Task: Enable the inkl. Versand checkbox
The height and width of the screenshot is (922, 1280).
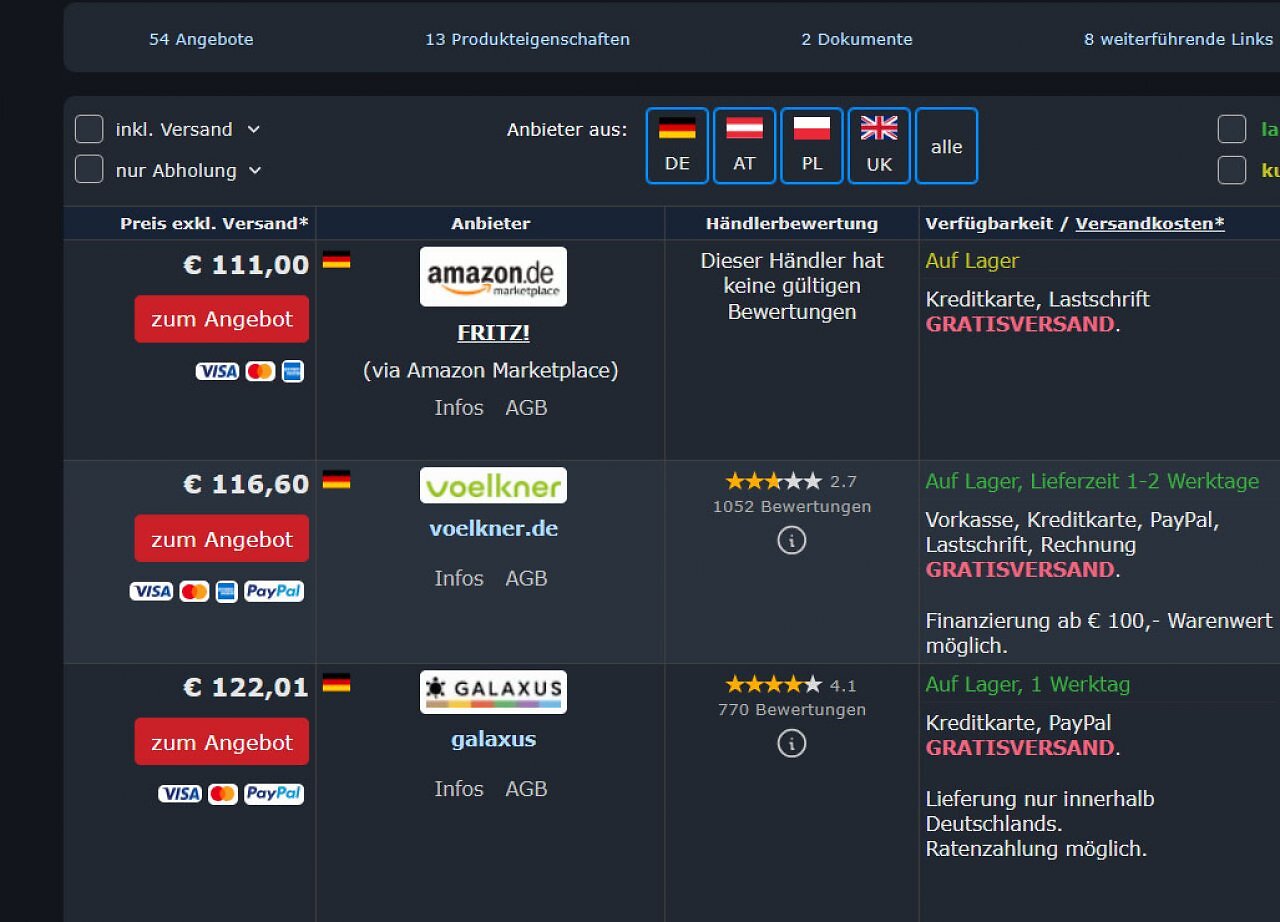Action: coord(89,129)
